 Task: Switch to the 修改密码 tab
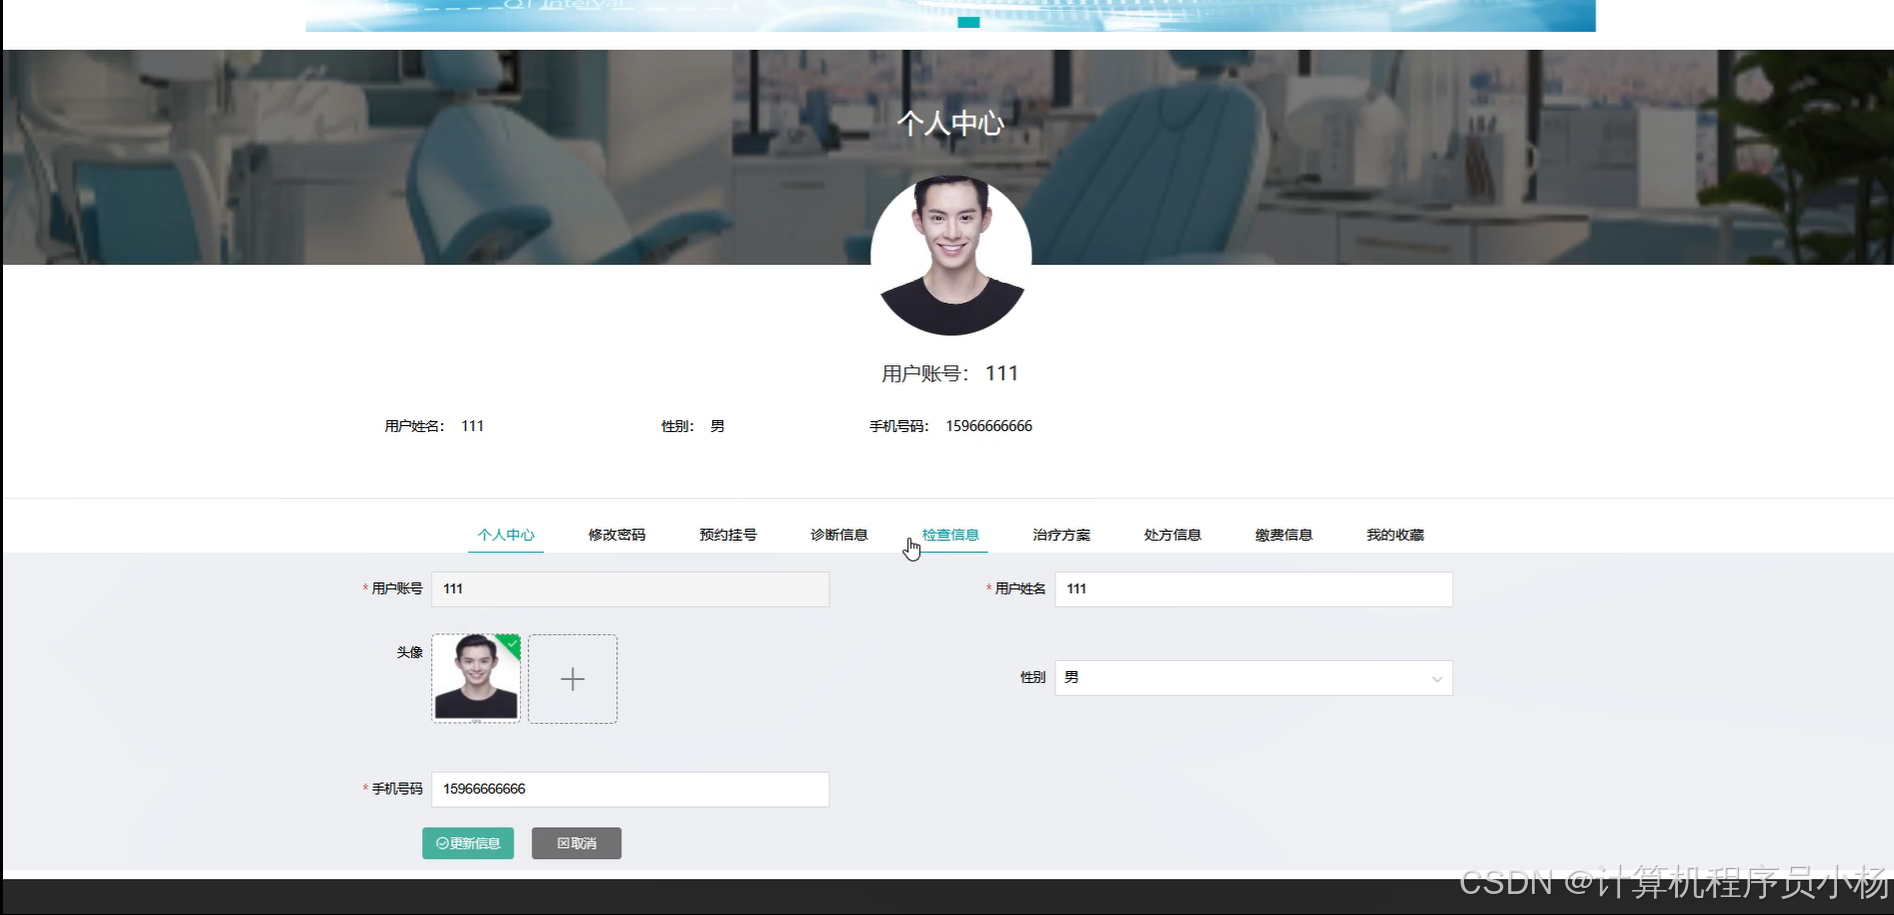617,535
